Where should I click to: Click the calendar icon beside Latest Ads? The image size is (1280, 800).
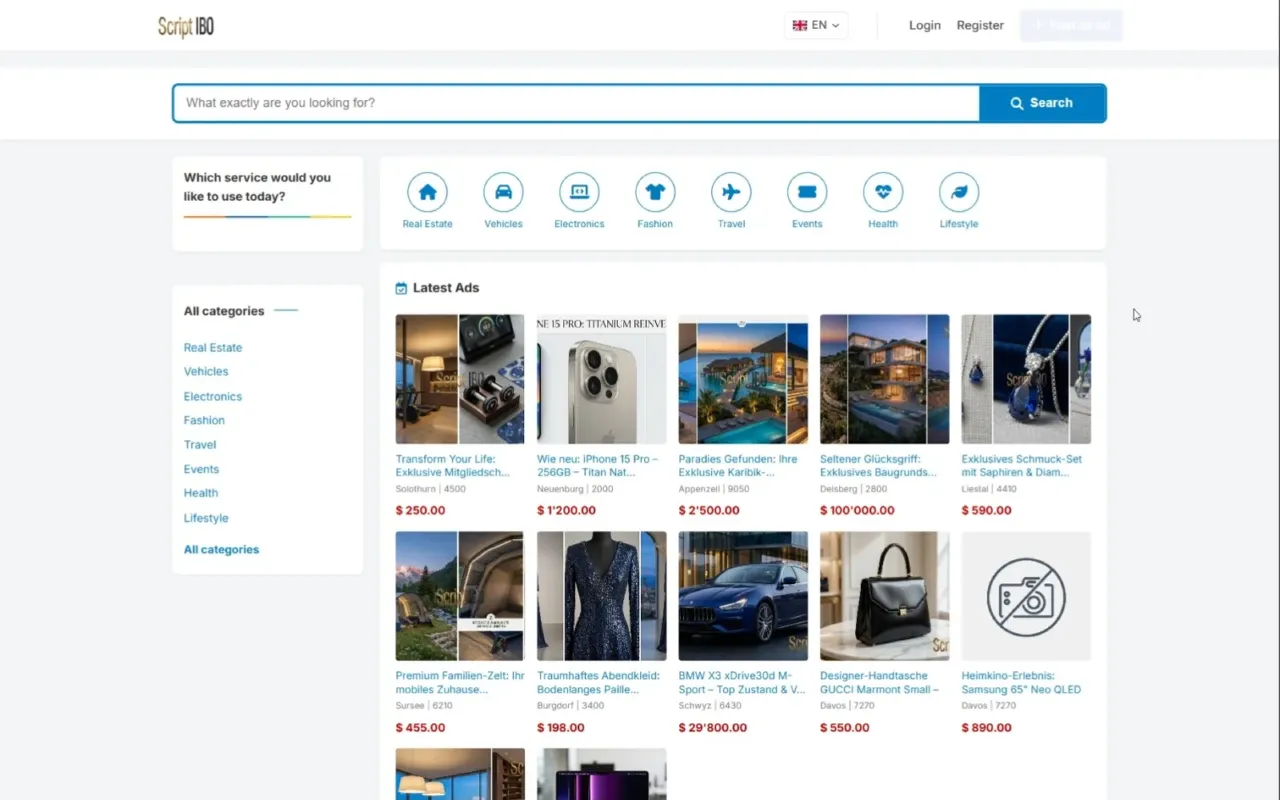coord(401,288)
